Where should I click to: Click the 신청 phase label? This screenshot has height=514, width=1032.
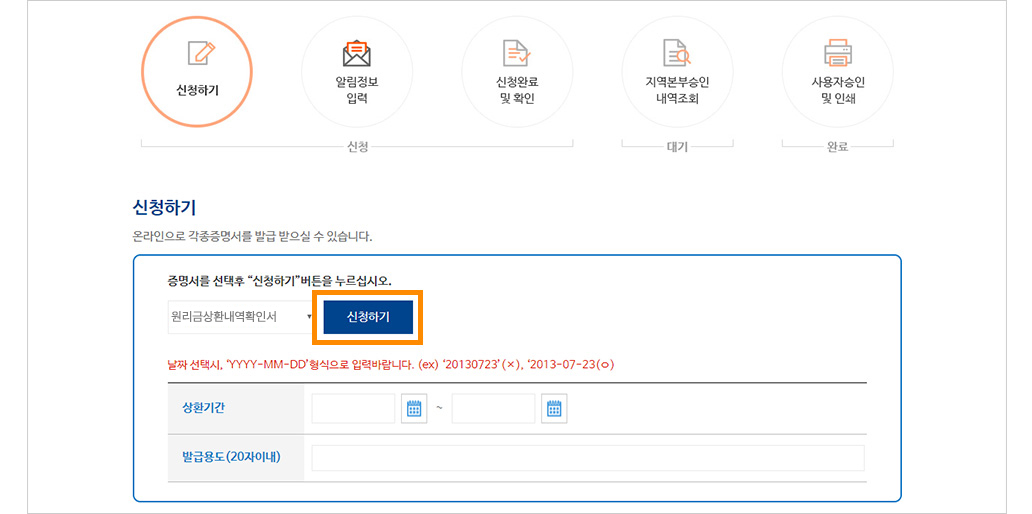(x=357, y=147)
